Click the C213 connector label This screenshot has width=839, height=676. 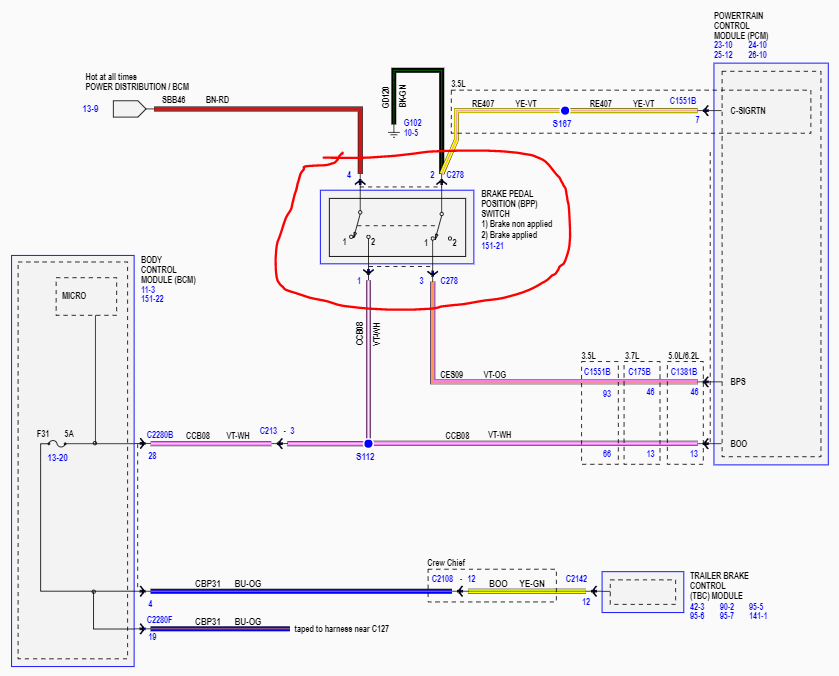click(x=269, y=431)
